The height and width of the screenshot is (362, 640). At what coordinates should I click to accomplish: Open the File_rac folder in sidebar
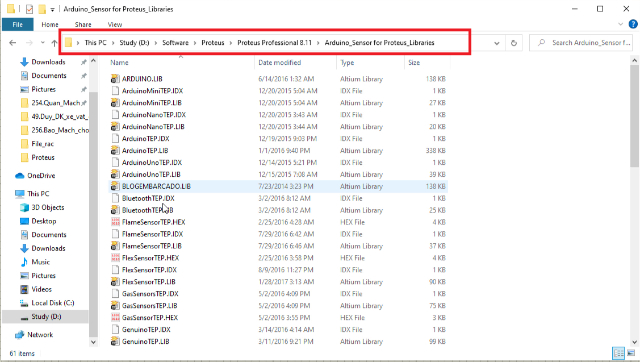click(42, 144)
